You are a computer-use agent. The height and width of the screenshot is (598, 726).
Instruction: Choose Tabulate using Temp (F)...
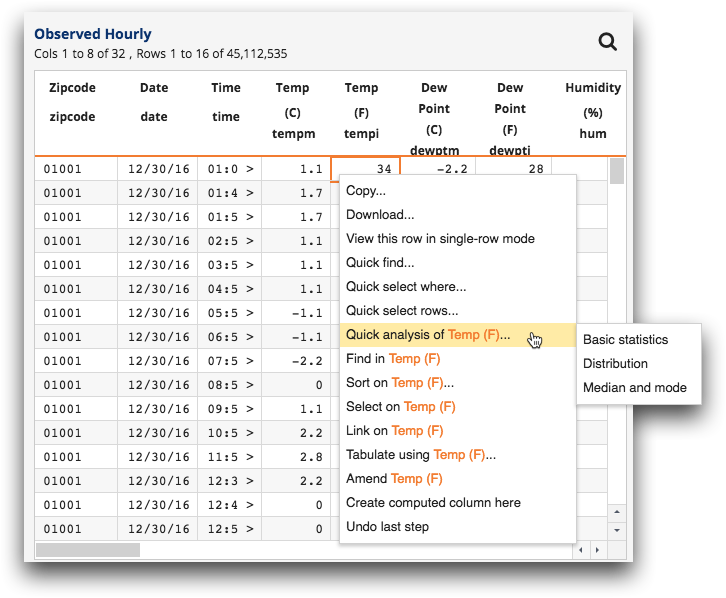tap(457, 455)
